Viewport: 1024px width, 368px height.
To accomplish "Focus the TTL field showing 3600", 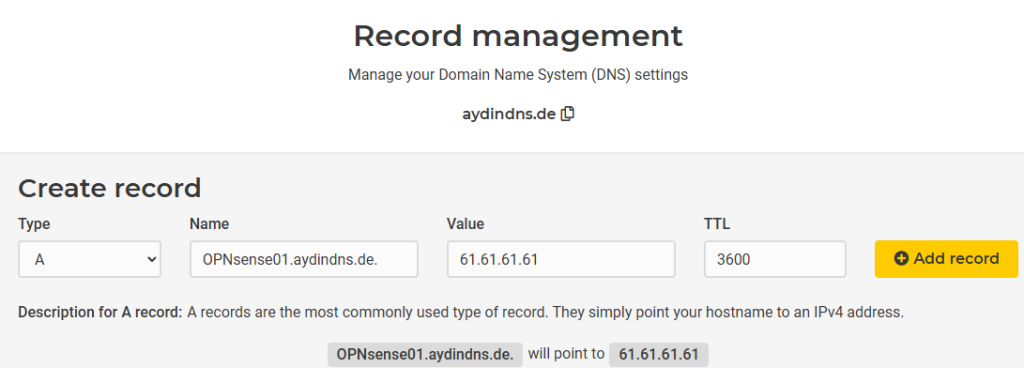I will point(775,259).
